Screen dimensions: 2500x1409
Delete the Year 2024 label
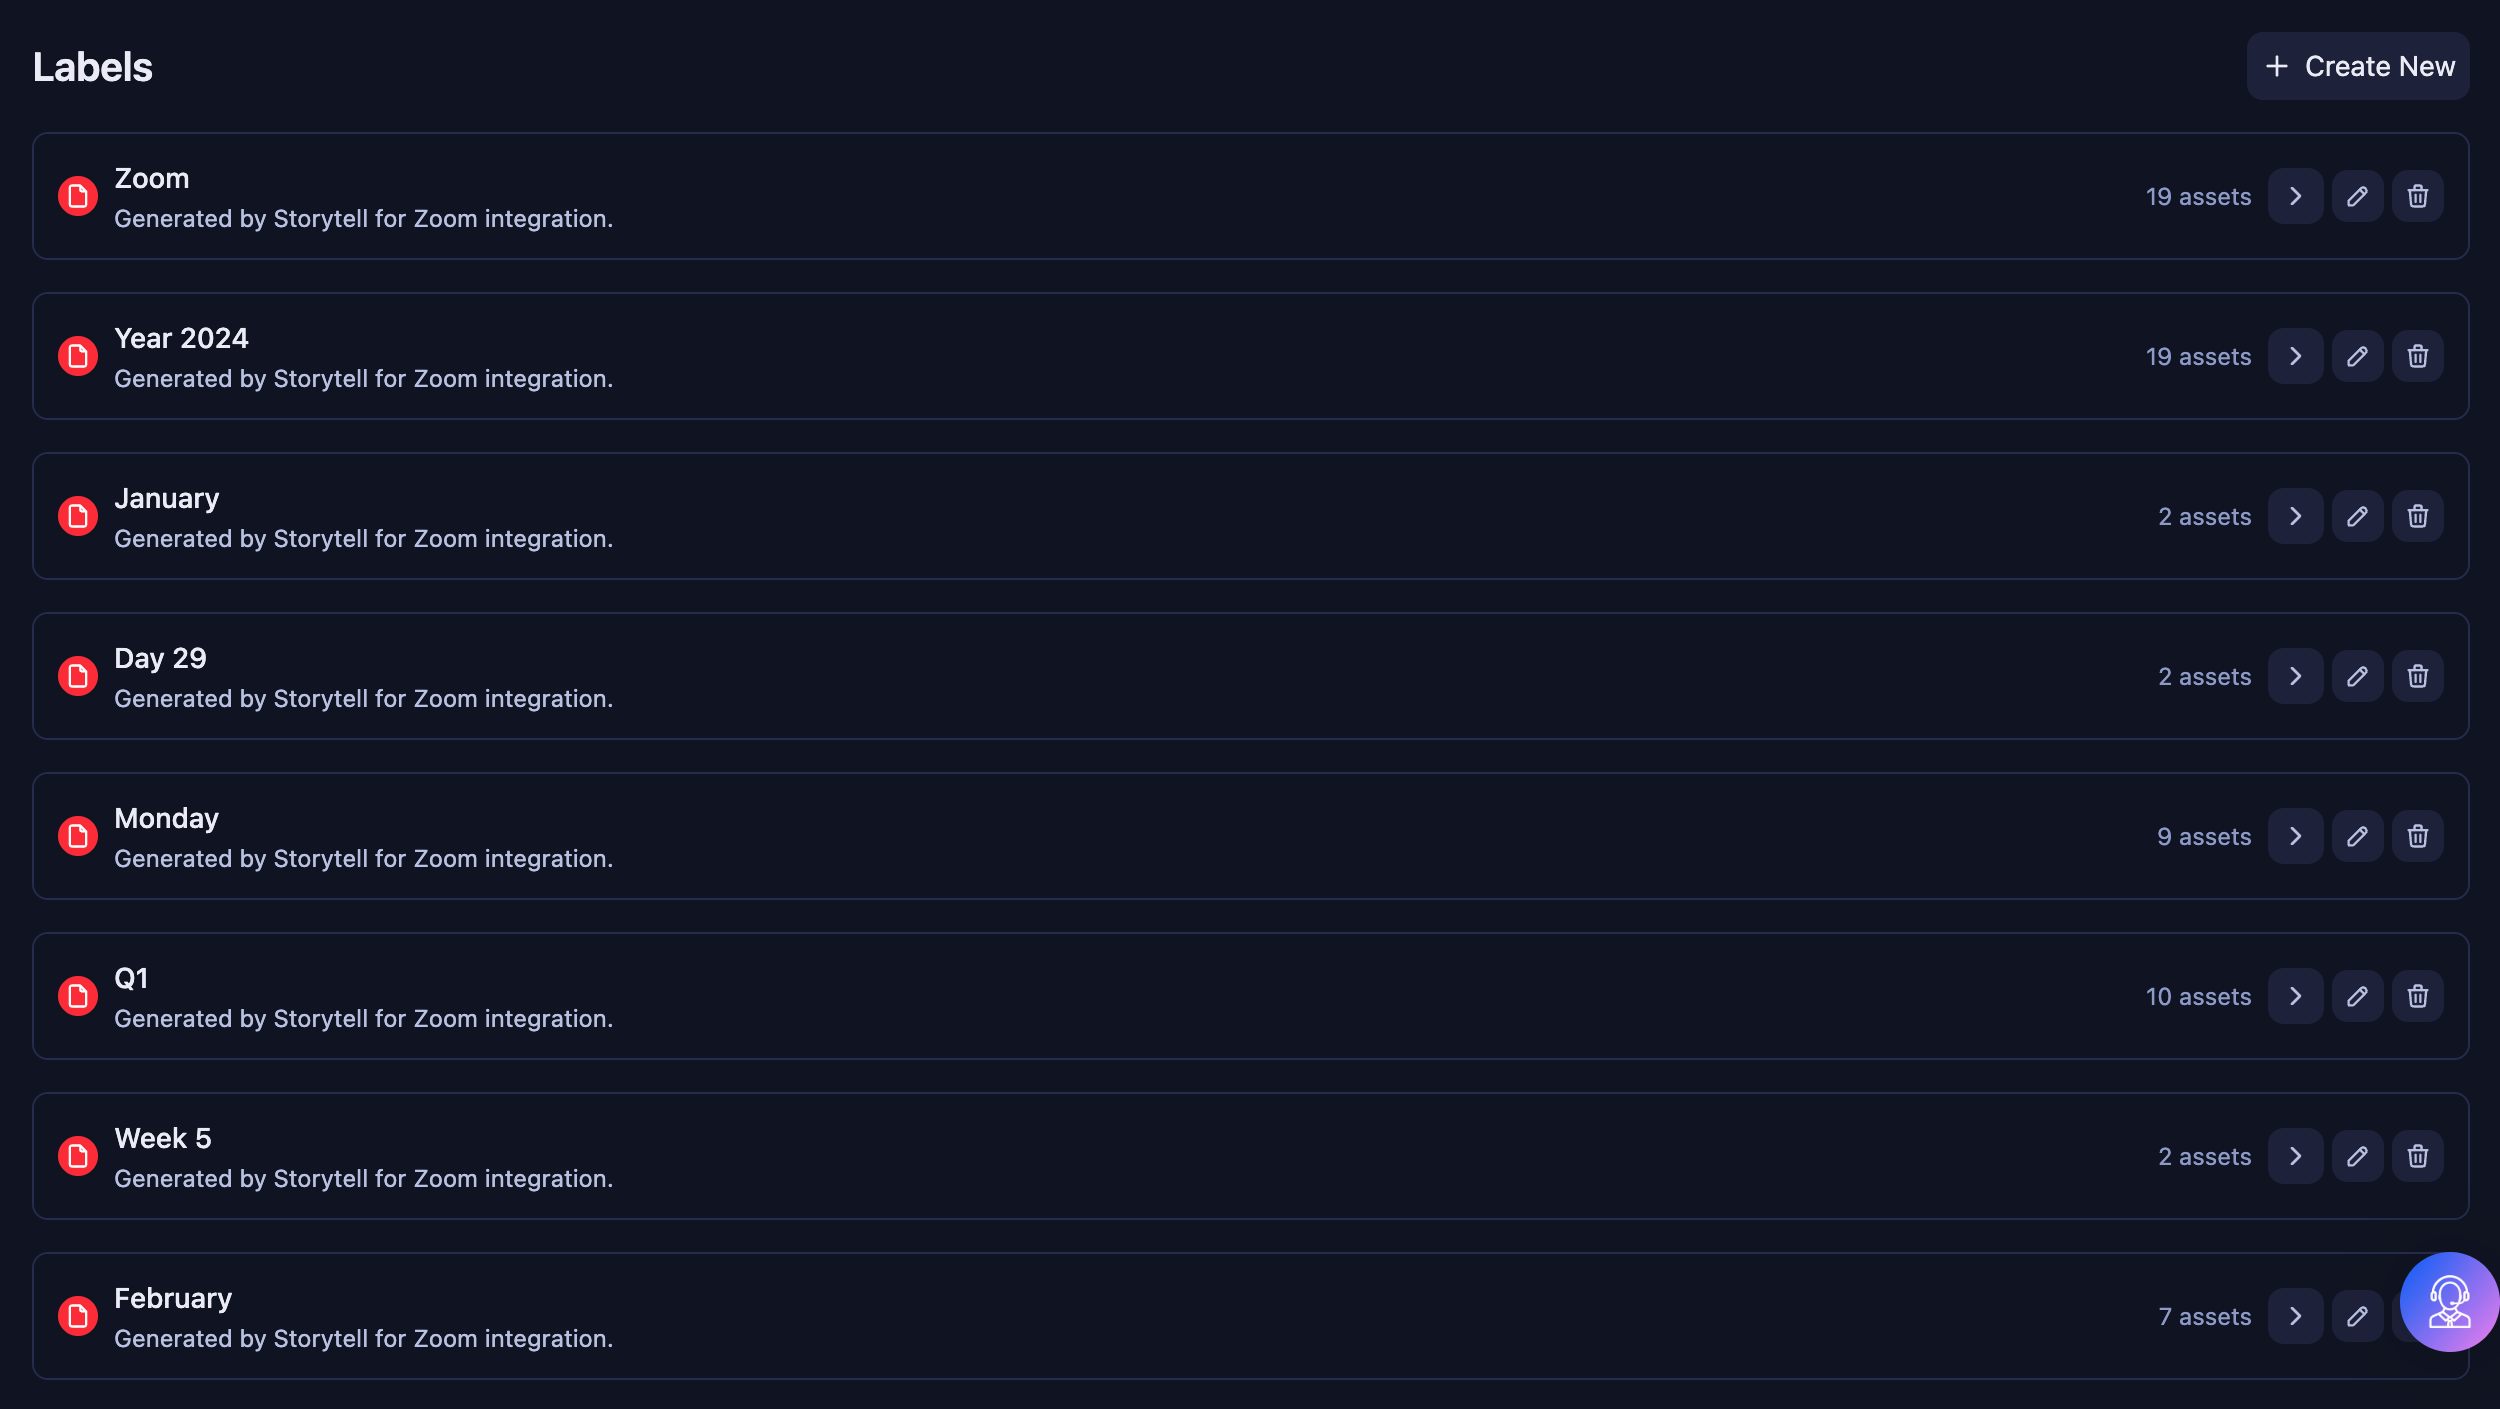coord(2417,356)
